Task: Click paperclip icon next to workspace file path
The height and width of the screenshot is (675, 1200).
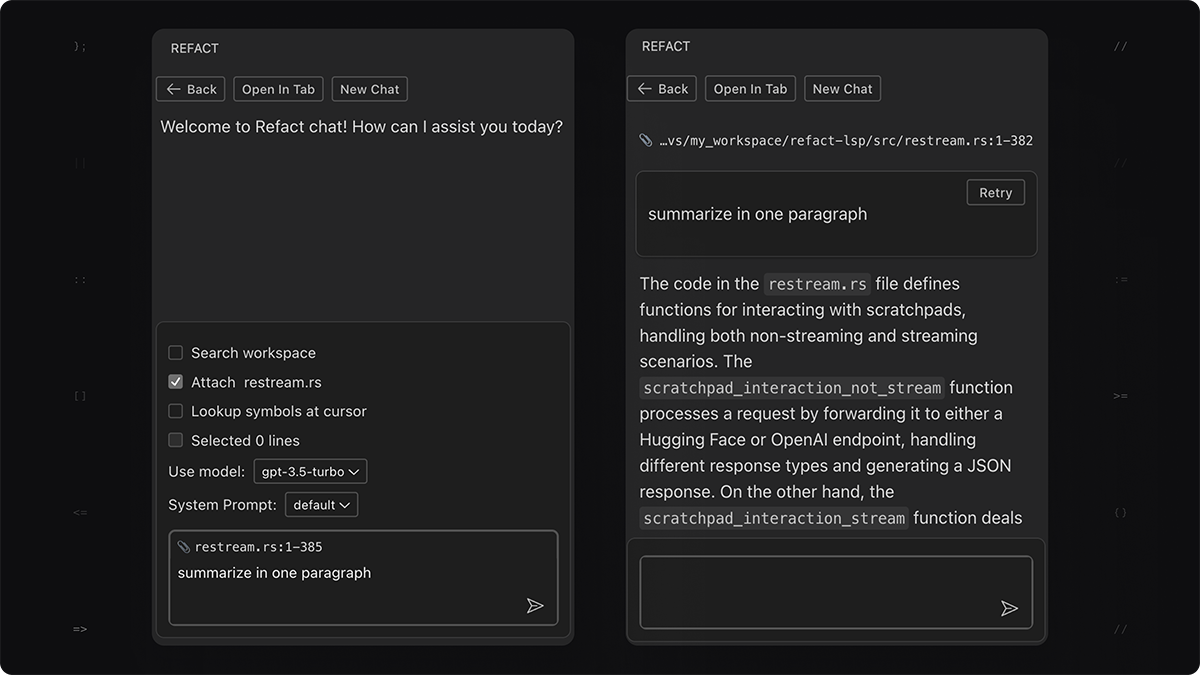Action: [x=646, y=140]
